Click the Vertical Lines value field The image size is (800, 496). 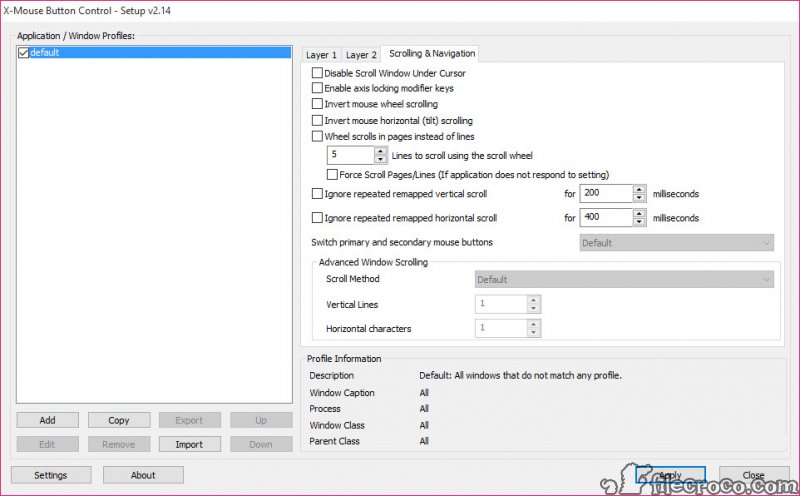501,304
